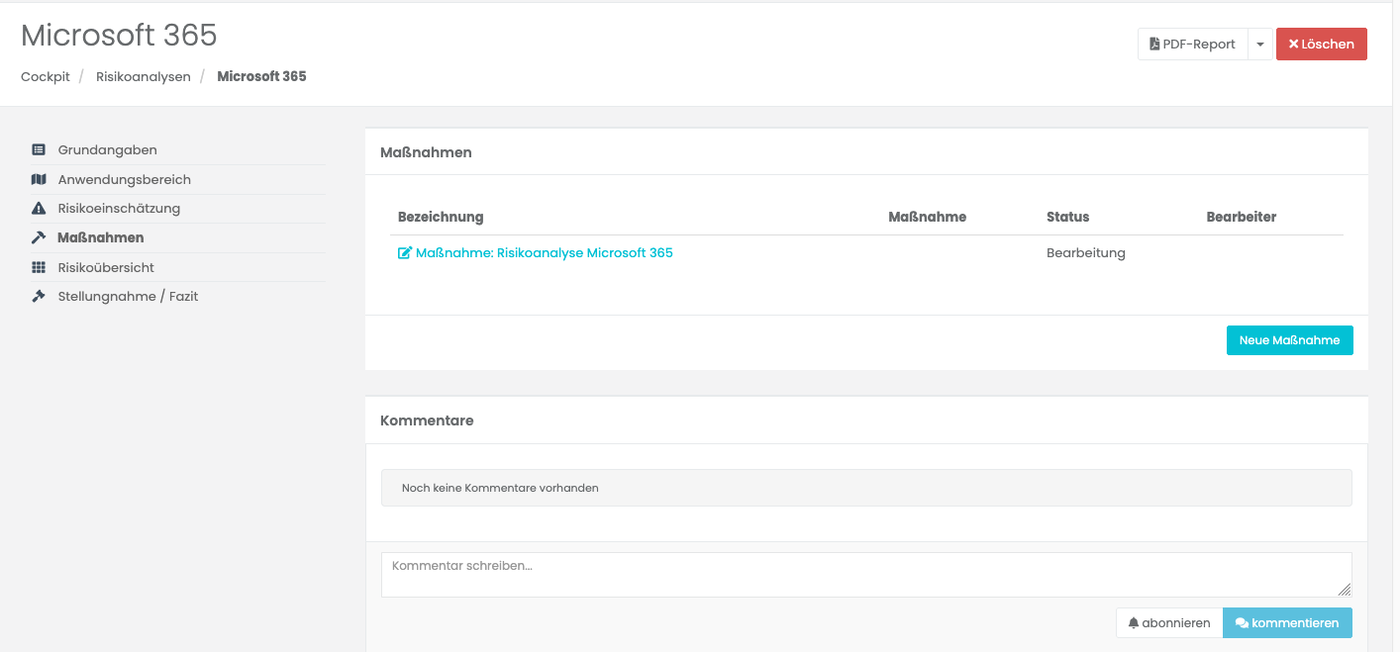Select Maßnahmen in the sidebar
This screenshot has width=1400, height=652.
(101, 238)
